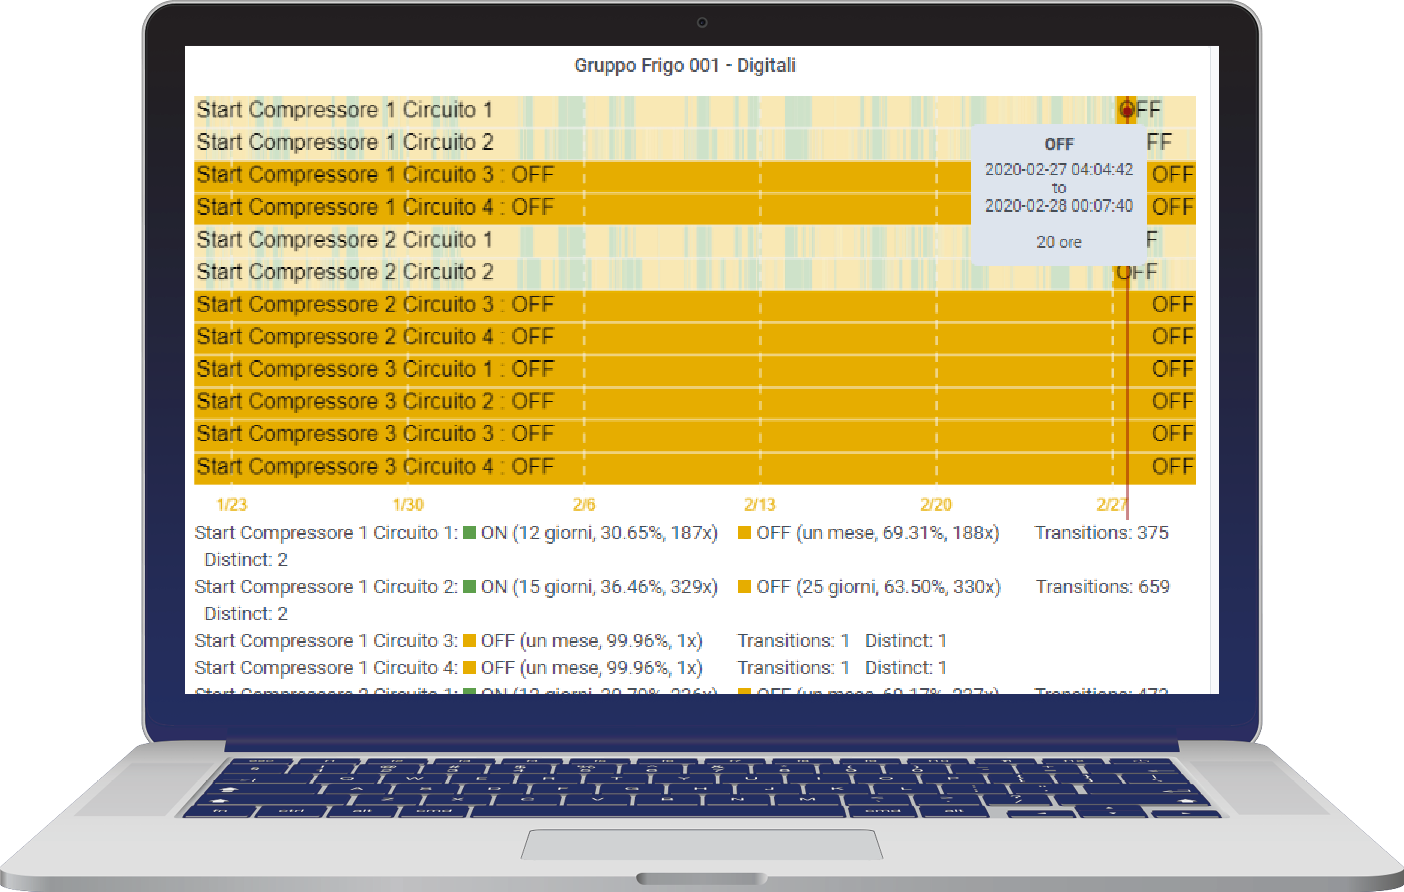Click the orange OFF swatch for Compressore 1 Circuito 2 legend
Viewport: 1404px width, 892px height.
point(744,587)
